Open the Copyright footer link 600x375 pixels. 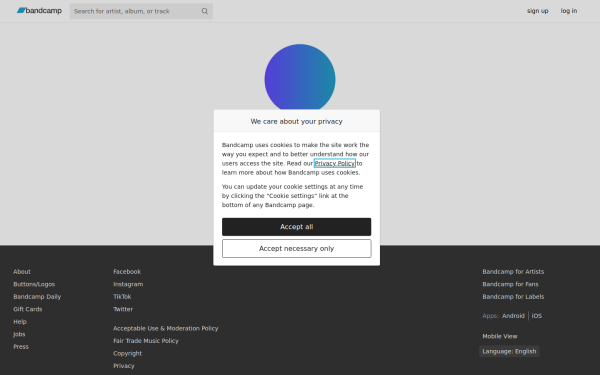[127, 353]
